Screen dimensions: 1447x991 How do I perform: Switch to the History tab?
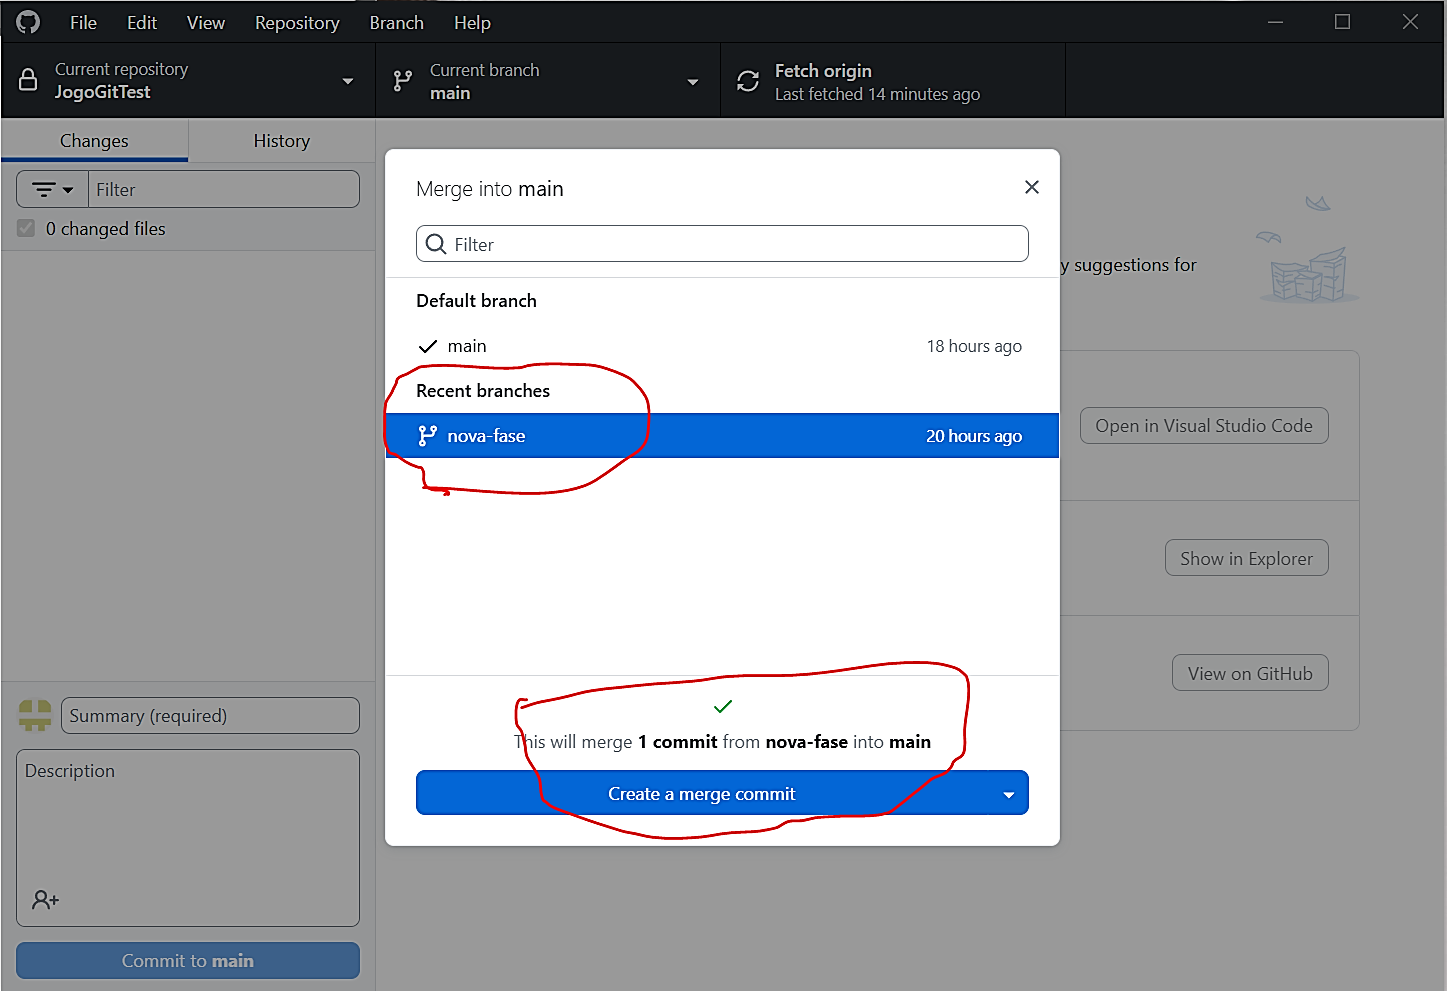pos(281,141)
